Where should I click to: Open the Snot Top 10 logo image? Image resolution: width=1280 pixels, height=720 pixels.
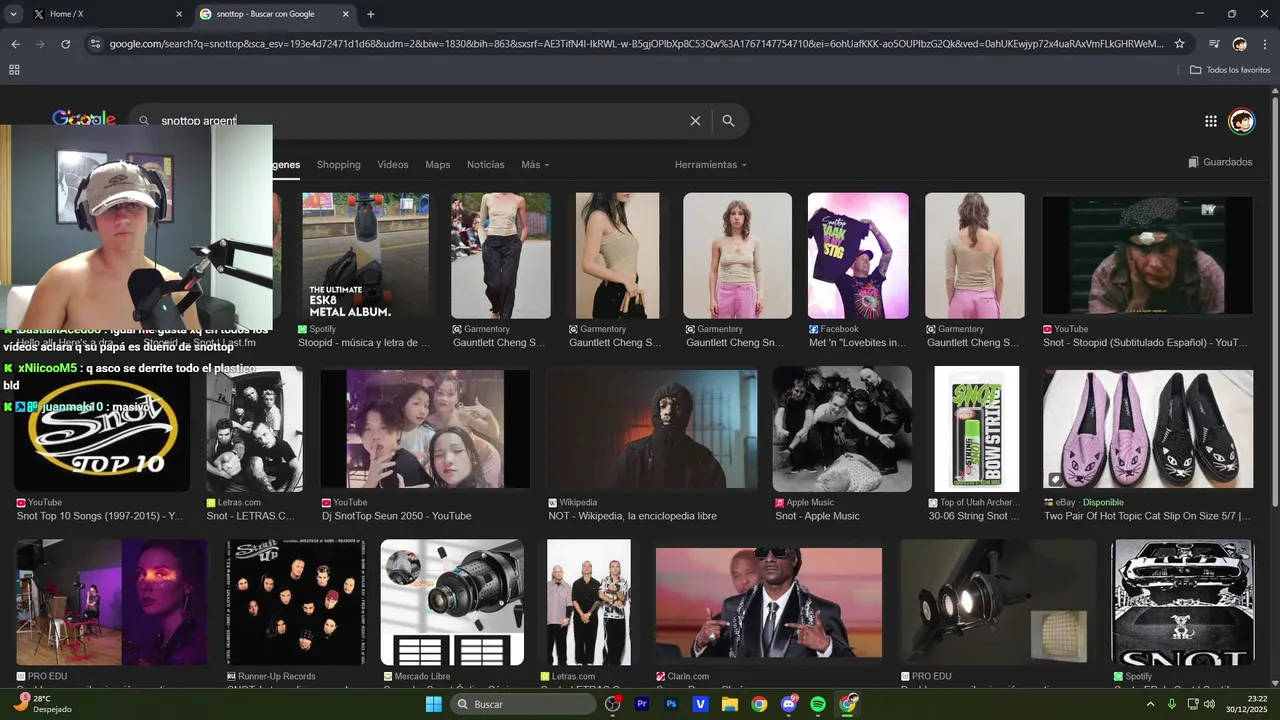tap(102, 430)
